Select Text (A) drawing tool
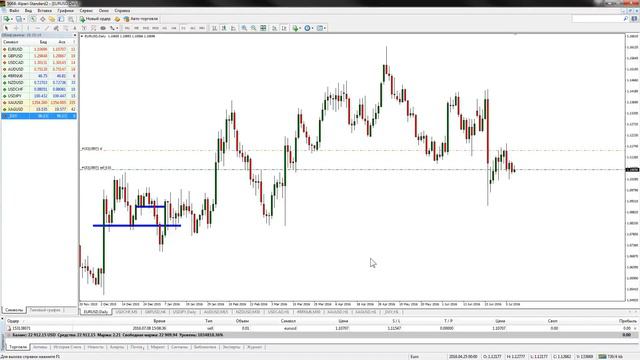Viewport: 640px width, 360px height. (75, 28)
